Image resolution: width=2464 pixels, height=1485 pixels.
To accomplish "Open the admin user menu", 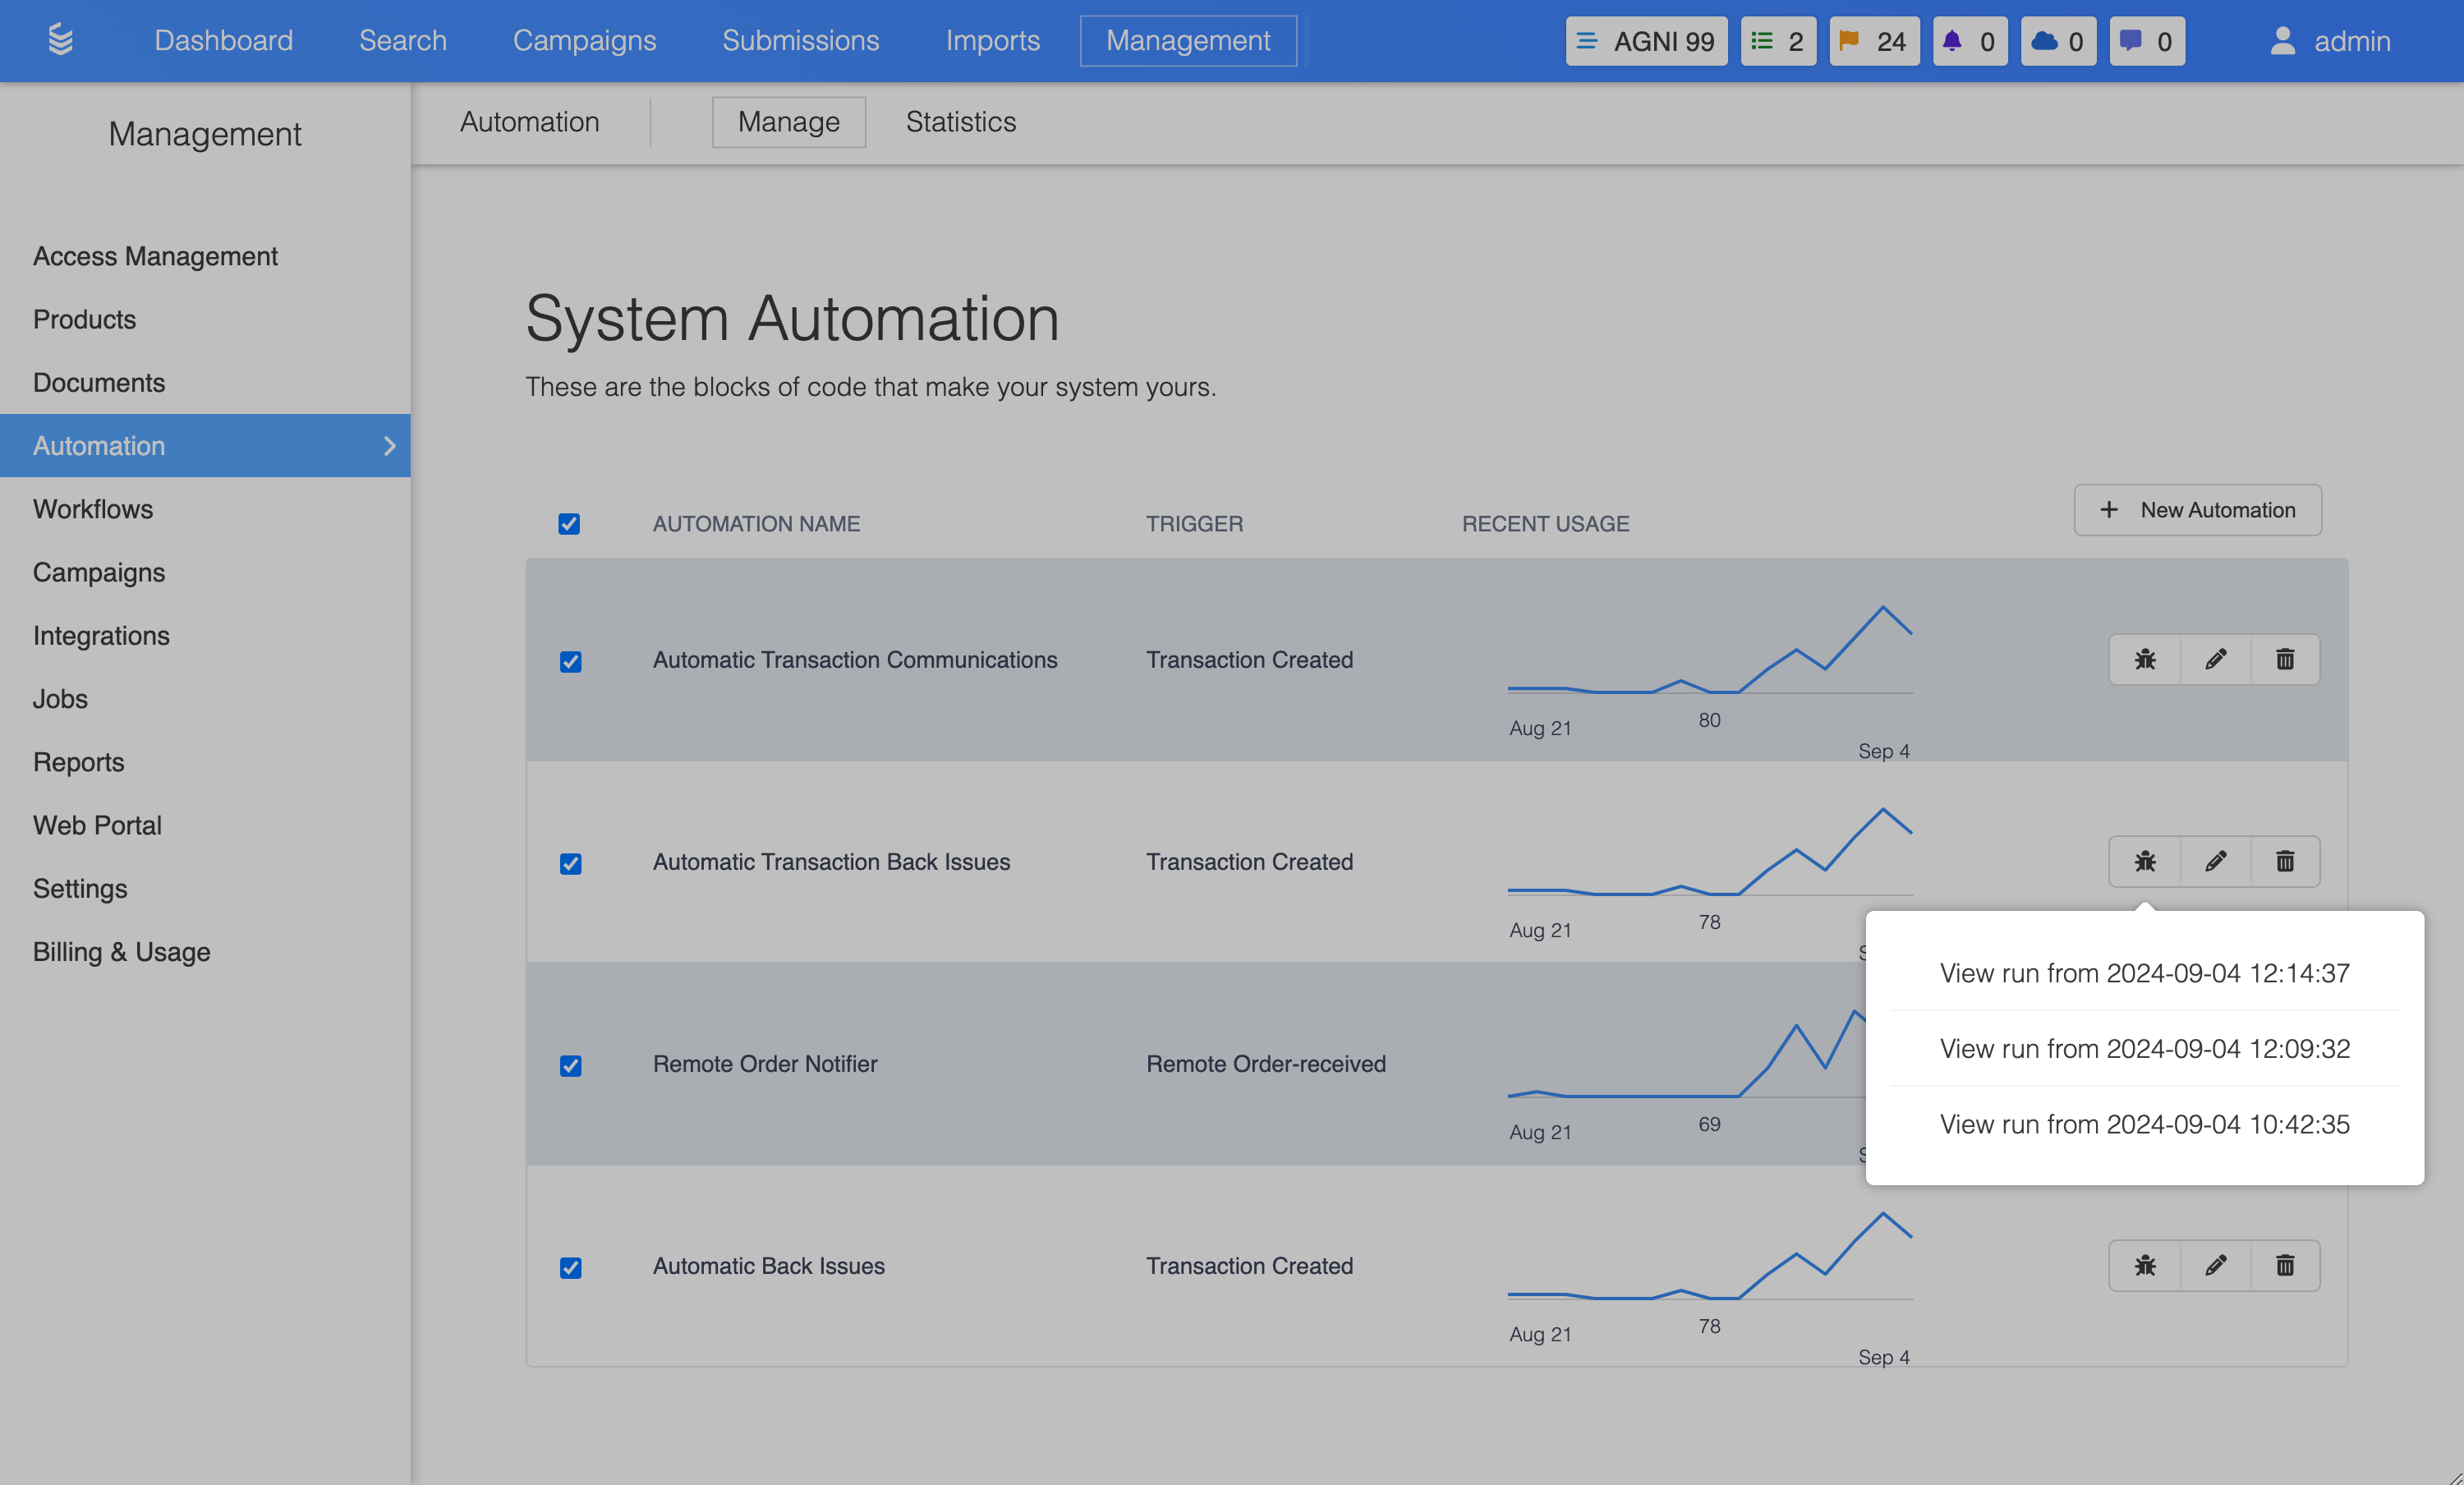I will tap(2330, 41).
